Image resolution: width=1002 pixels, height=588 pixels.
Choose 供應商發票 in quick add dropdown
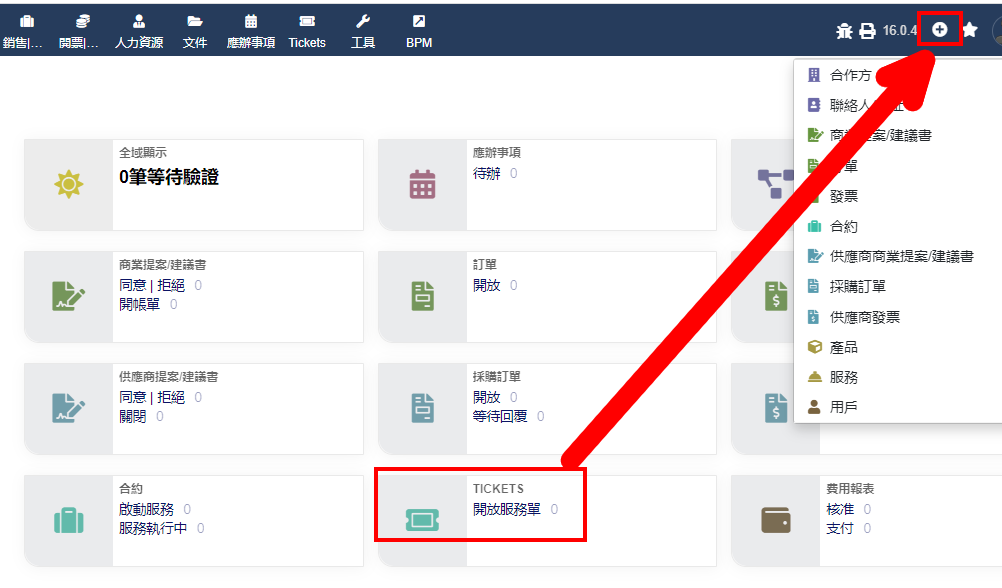(865, 317)
